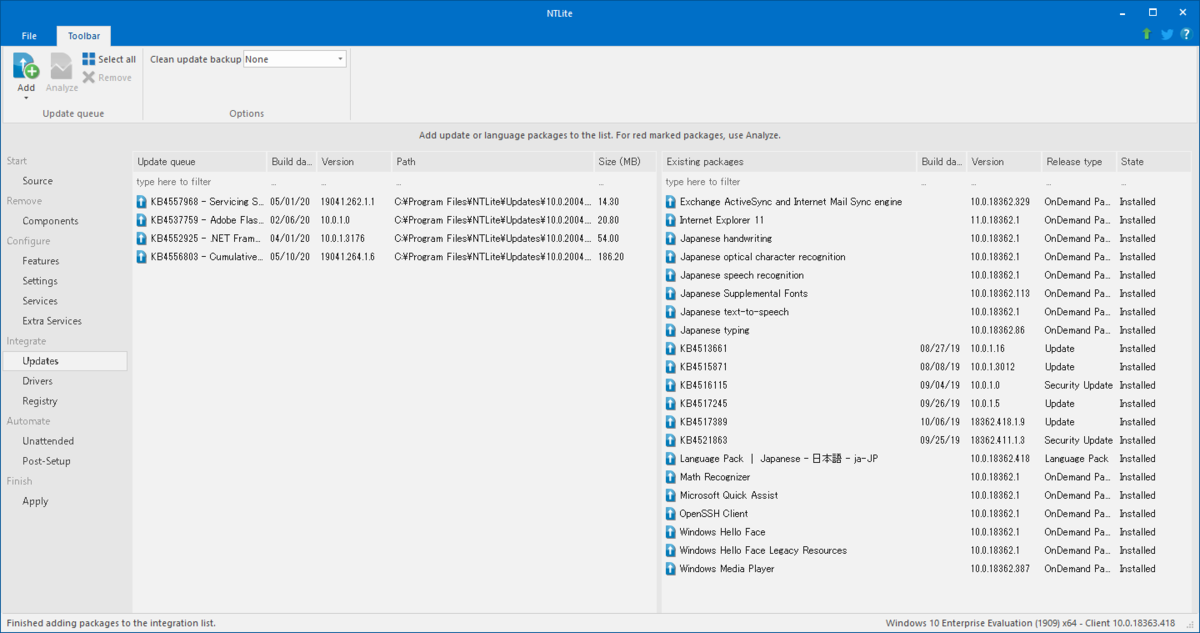Open Registry page in sidebar
This screenshot has height=633, width=1200.
(40, 401)
